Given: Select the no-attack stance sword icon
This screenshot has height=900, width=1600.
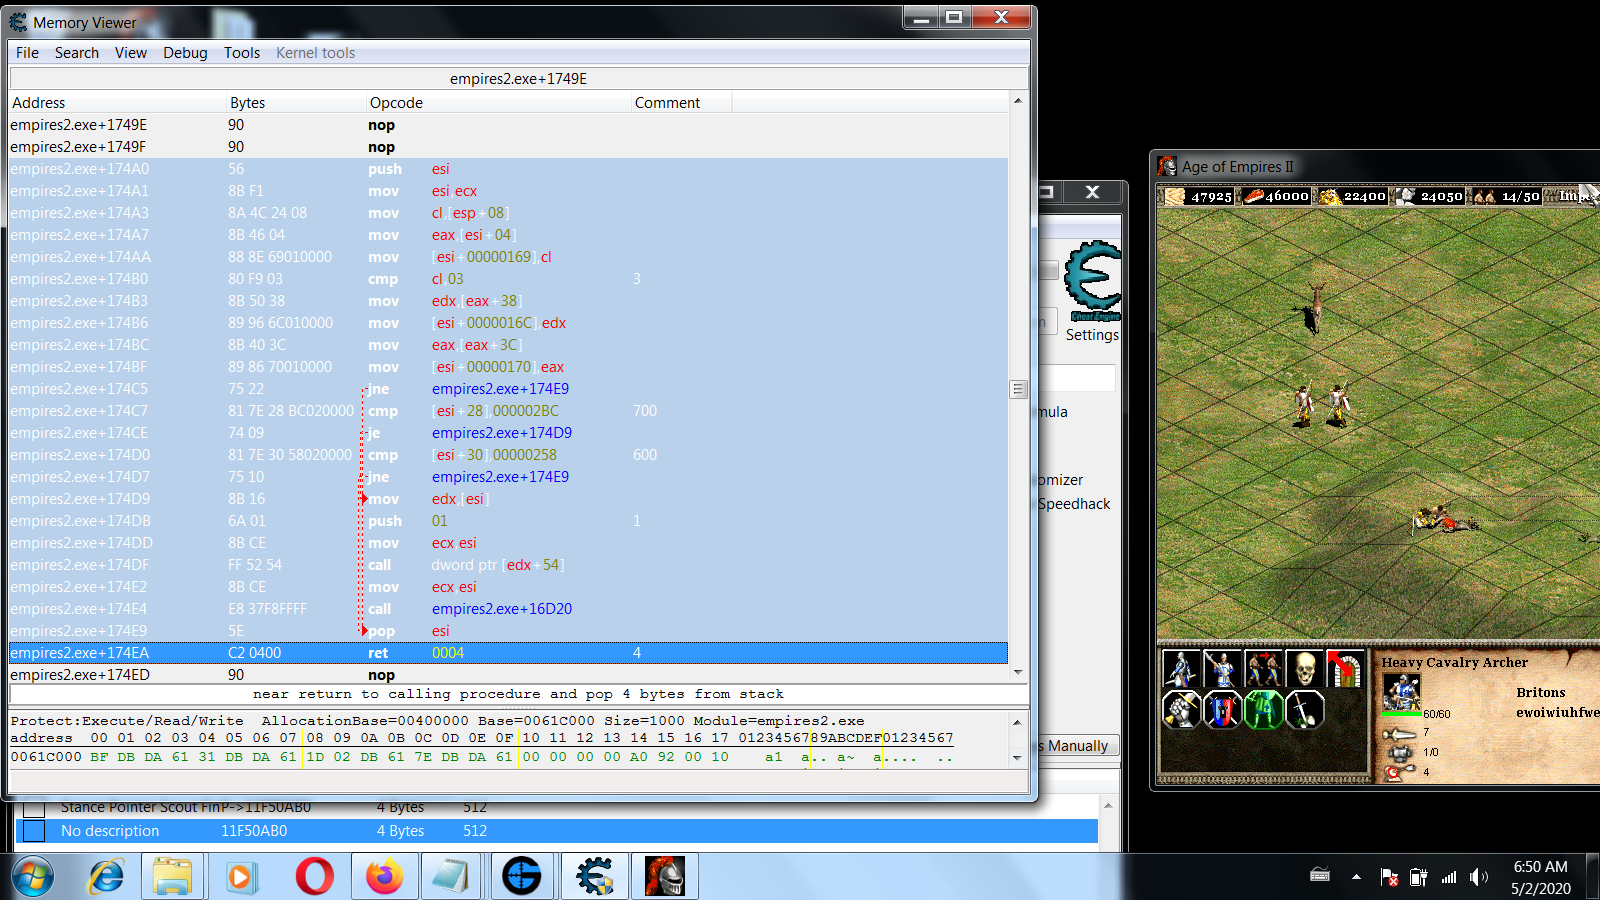Looking at the screenshot, I should pyautogui.click(x=1304, y=710).
